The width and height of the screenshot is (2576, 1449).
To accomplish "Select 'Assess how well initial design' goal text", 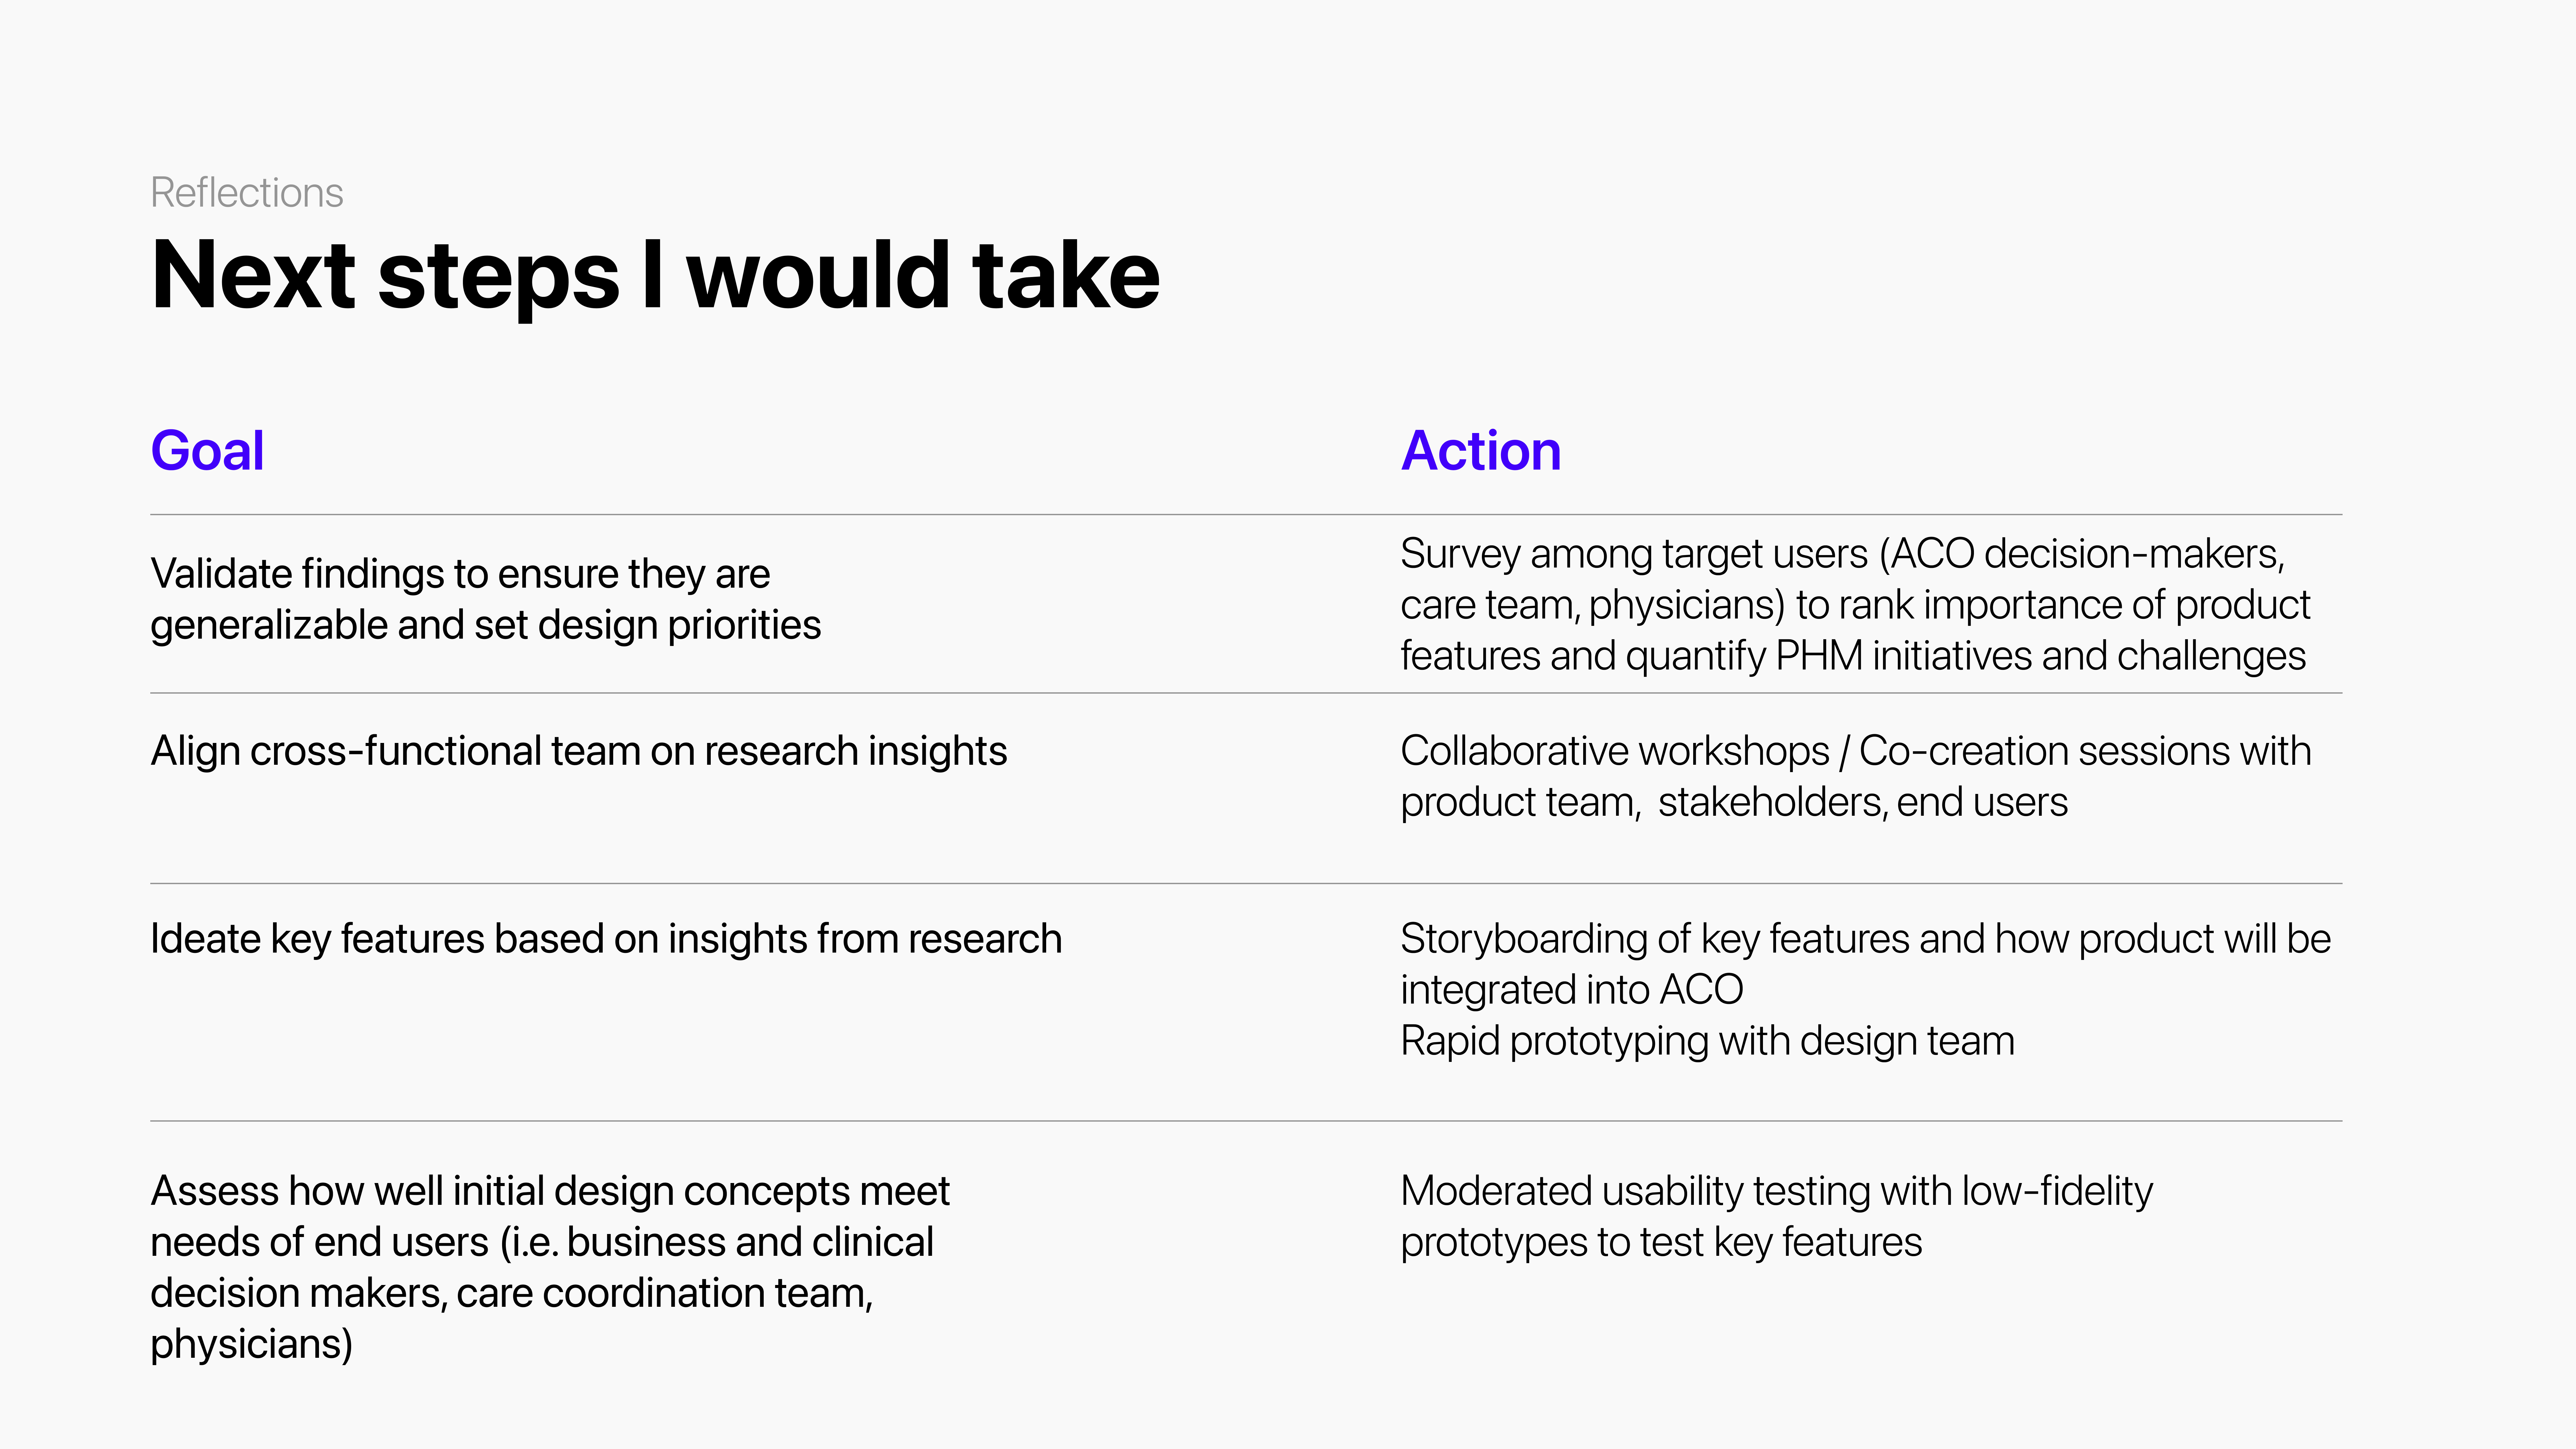I will point(550,1267).
